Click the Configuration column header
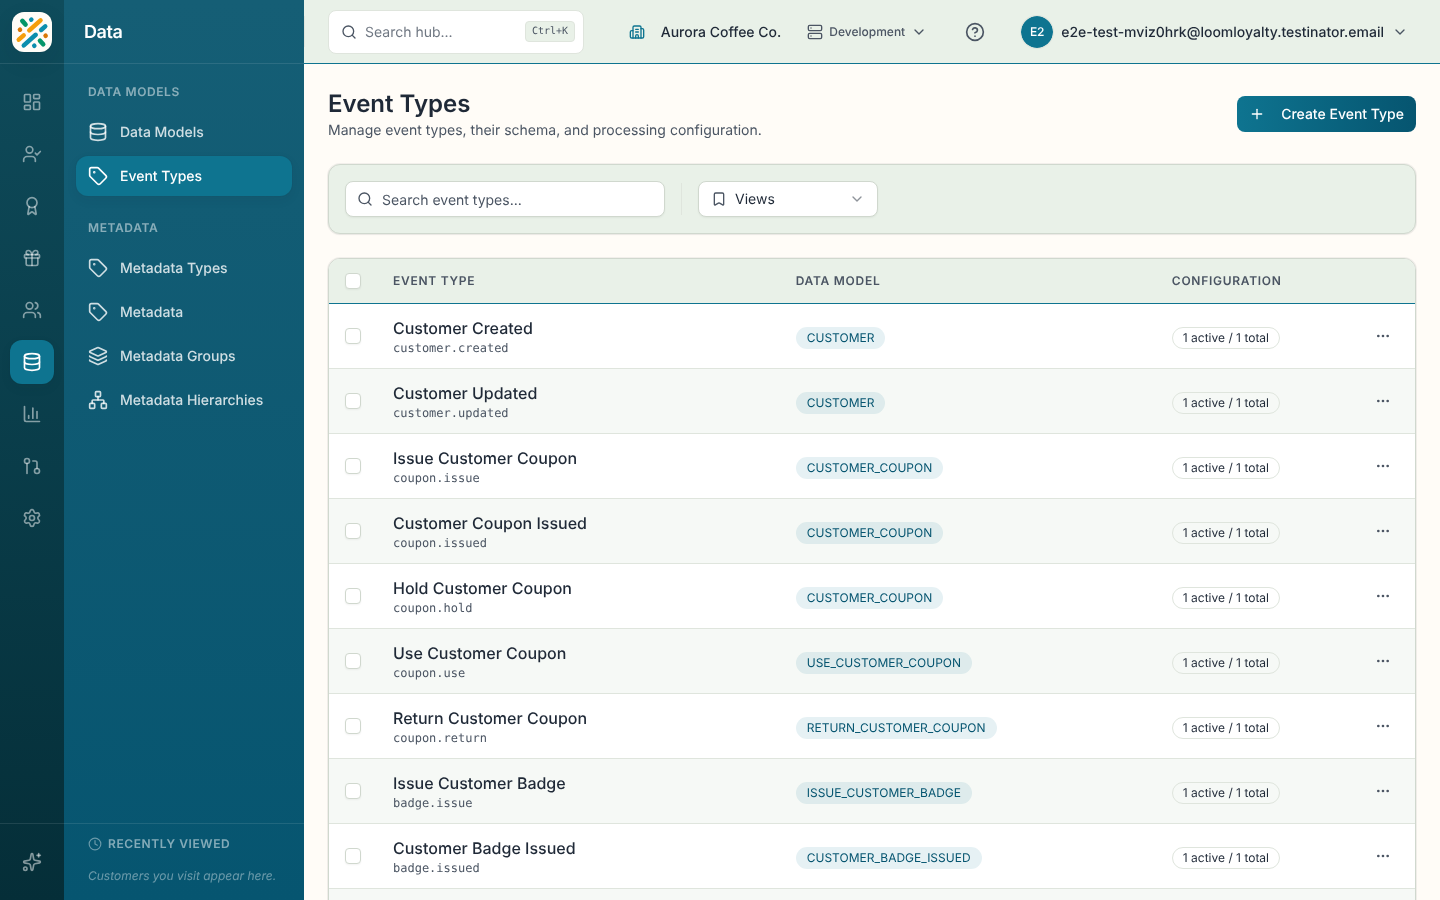 [x=1226, y=281]
